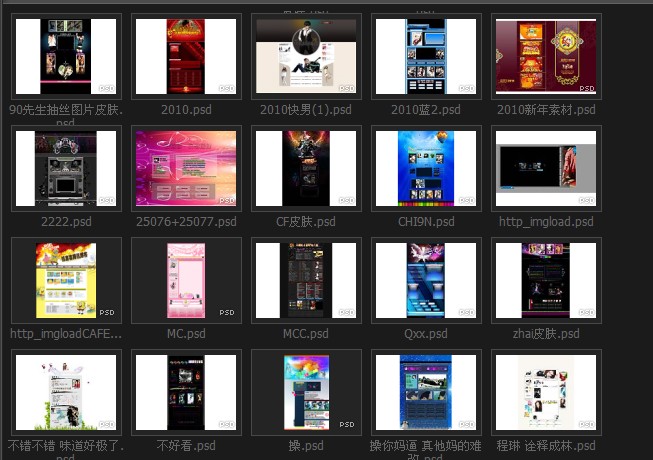Select the 操.psd colorful thumbnail
This screenshot has height=460, width=653.
306,392
